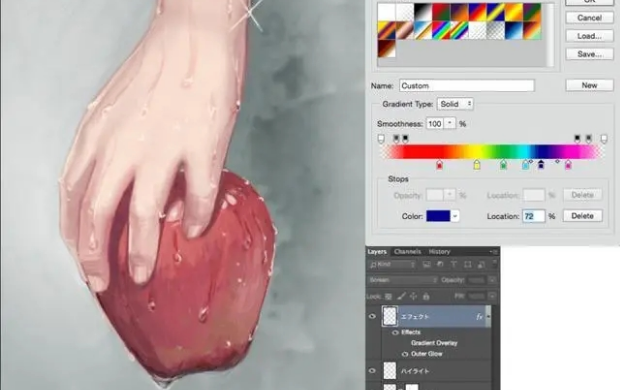Select the black-to-white gradient preset
This screenshot has height=390, width=620.
point(423,12)
